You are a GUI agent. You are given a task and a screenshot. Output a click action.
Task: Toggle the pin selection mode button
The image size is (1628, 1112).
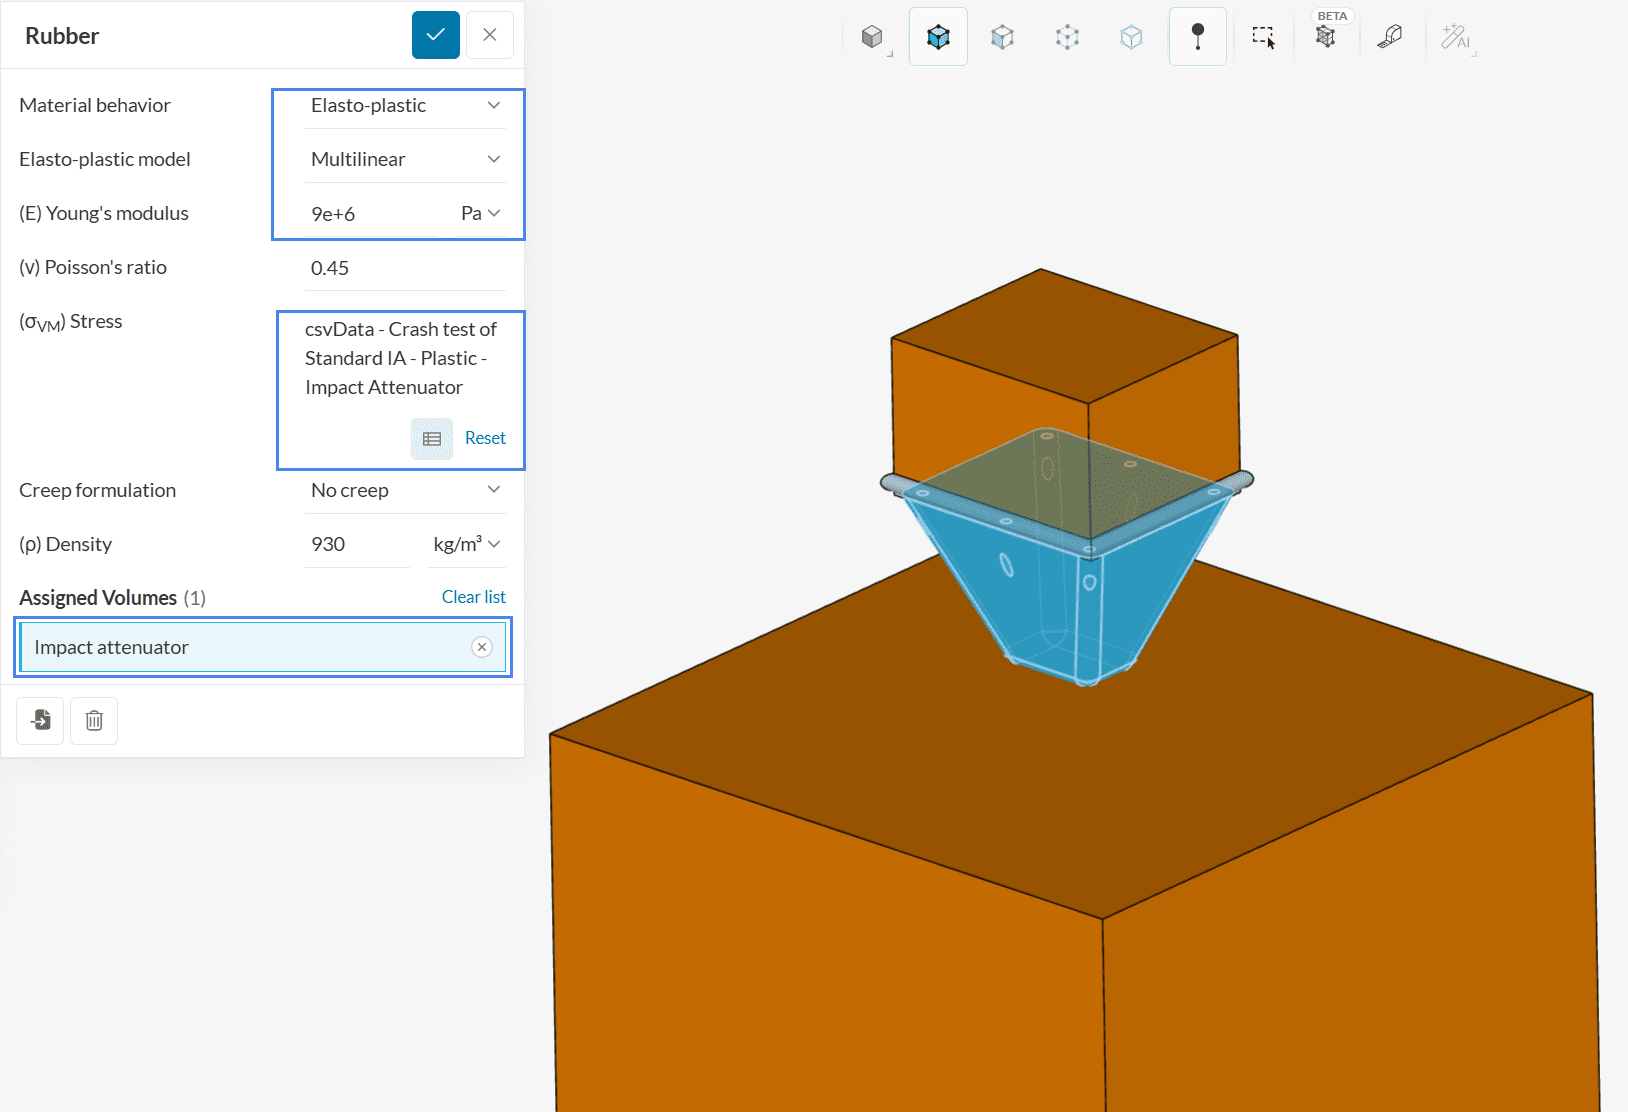pos(1197,37)
